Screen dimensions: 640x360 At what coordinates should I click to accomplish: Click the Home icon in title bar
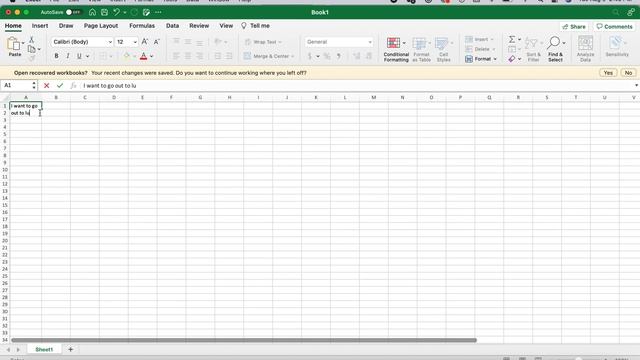click(x=93, y=12)
